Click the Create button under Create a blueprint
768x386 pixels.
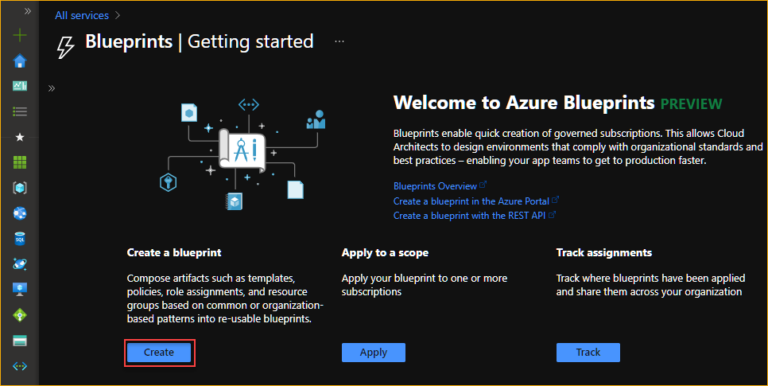(159, 352)
